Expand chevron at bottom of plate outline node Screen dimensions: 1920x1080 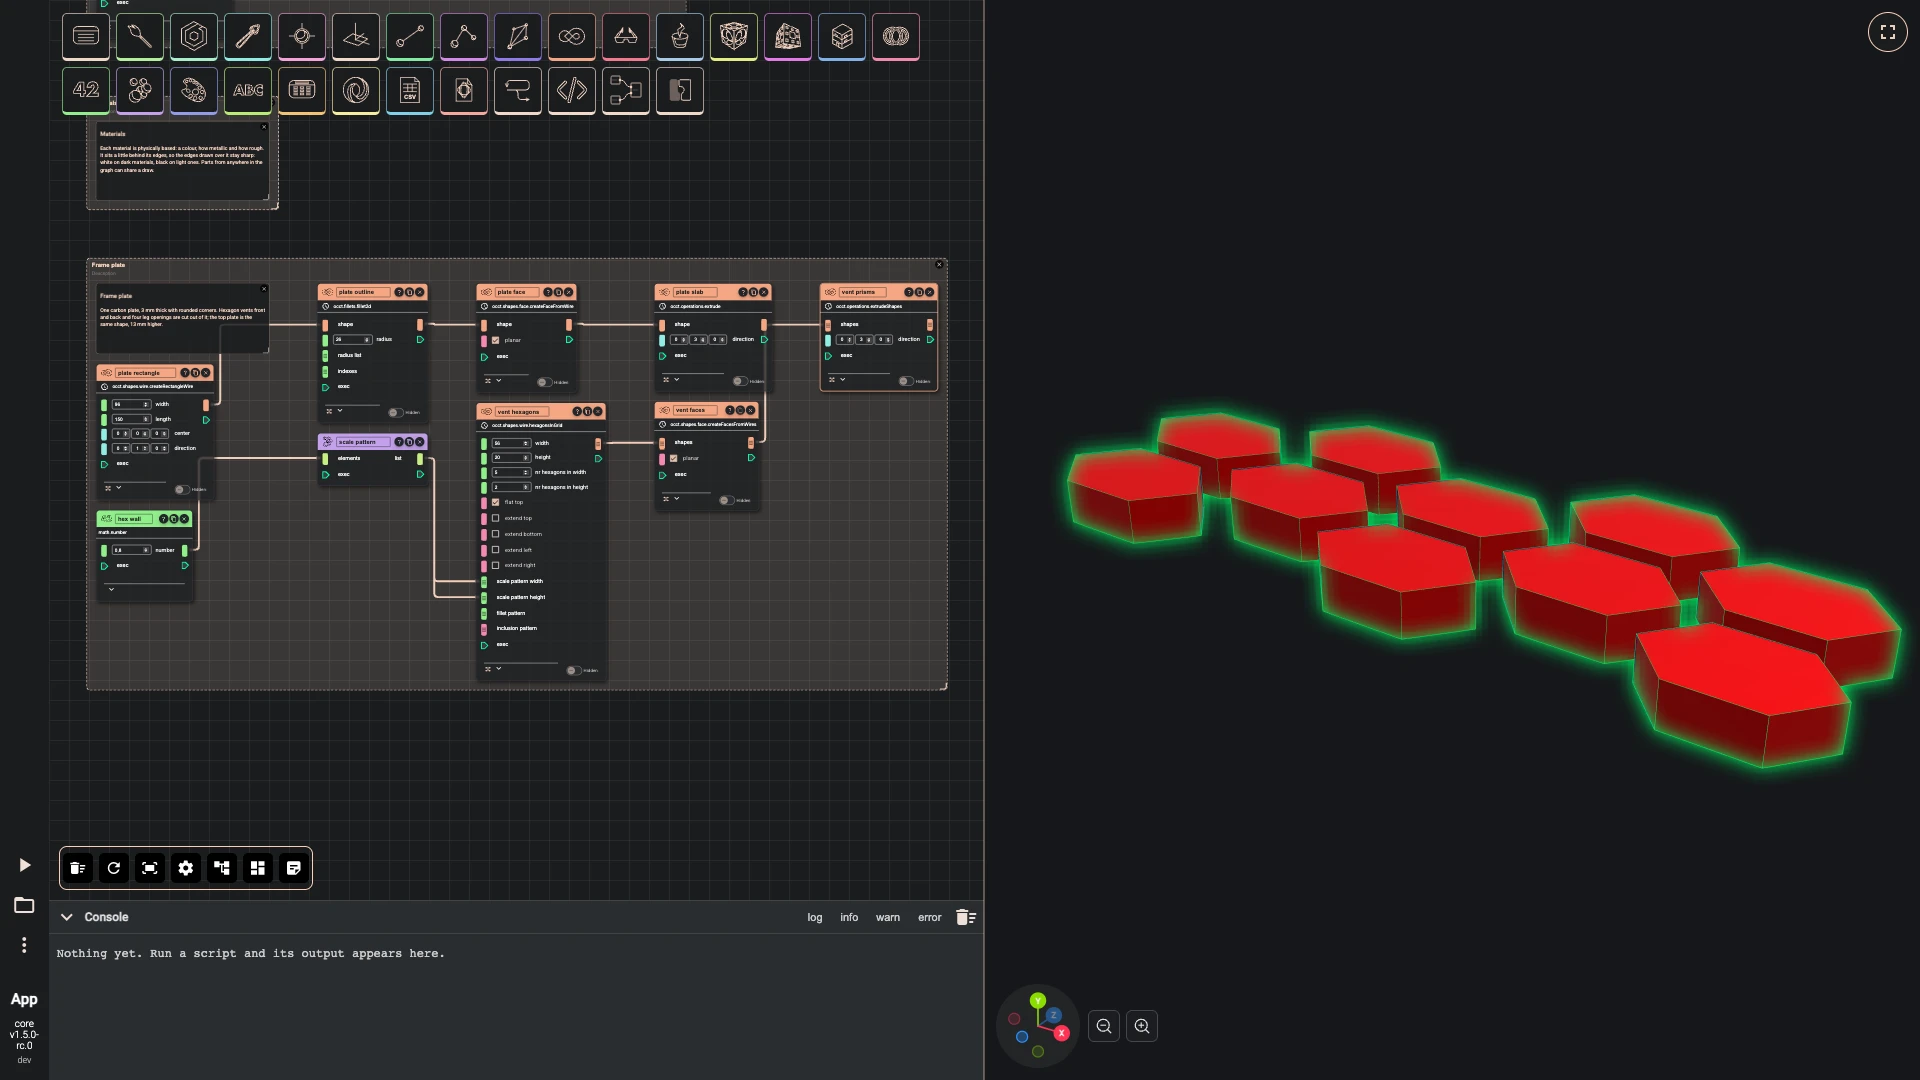coord(340,410)
